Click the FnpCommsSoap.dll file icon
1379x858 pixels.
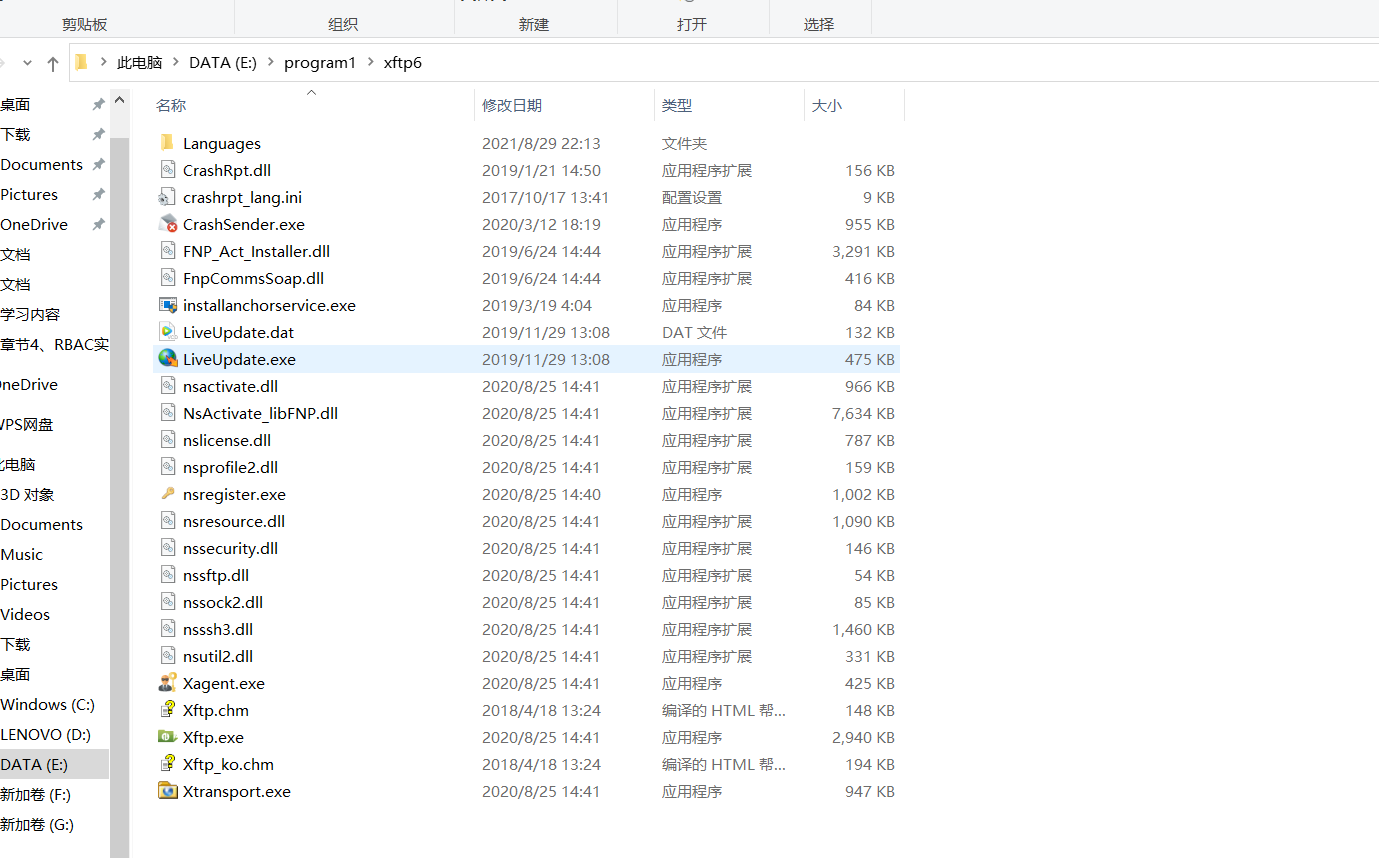click(167, 278)
